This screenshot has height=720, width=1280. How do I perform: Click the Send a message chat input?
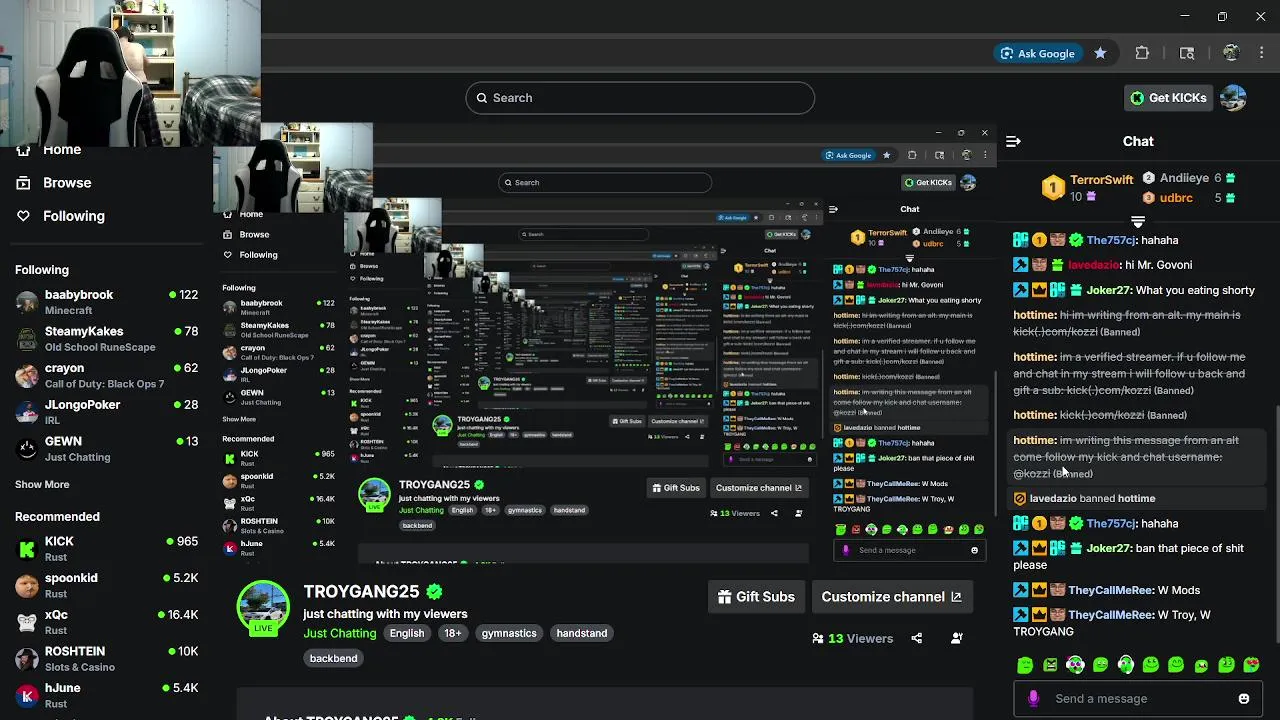pyautogui.click(x=1140, y=699)
